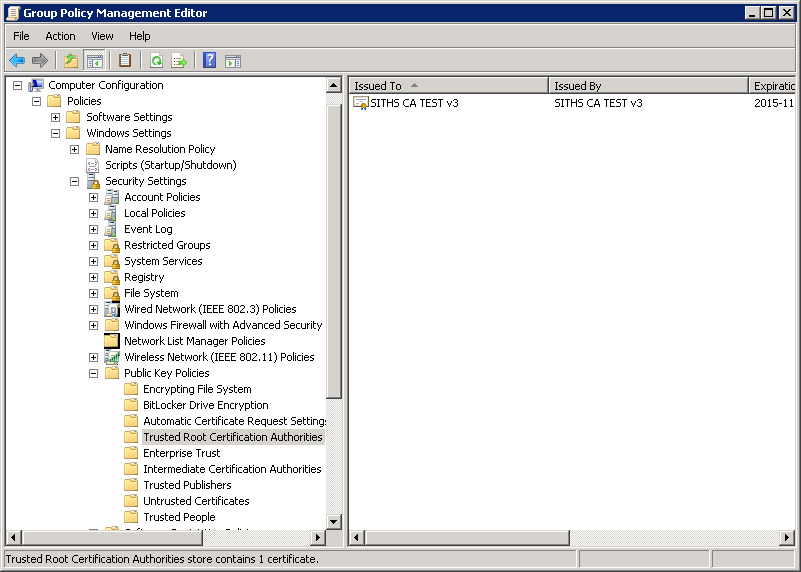Click the Export List toolbar icon

179,61
